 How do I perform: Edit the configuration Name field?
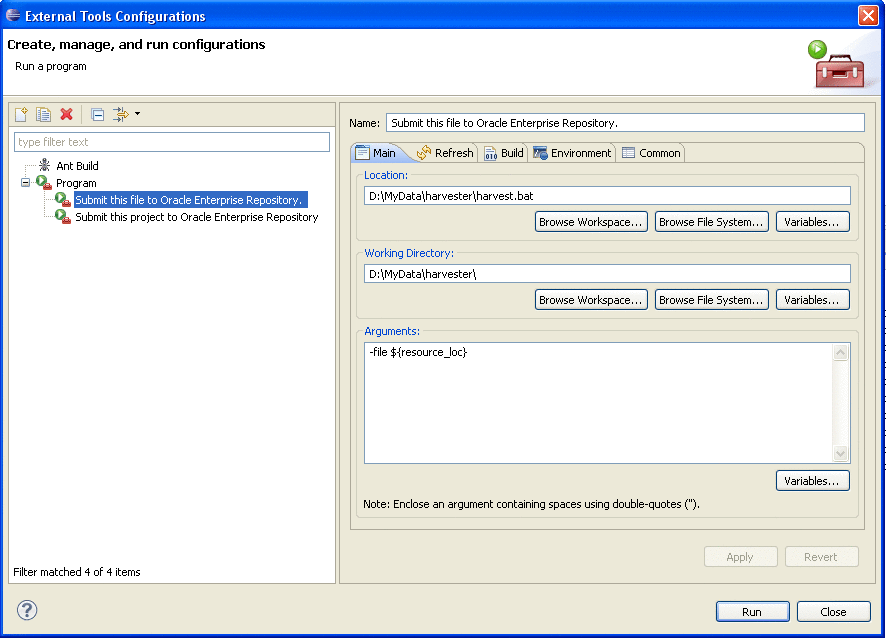[625, 123]
